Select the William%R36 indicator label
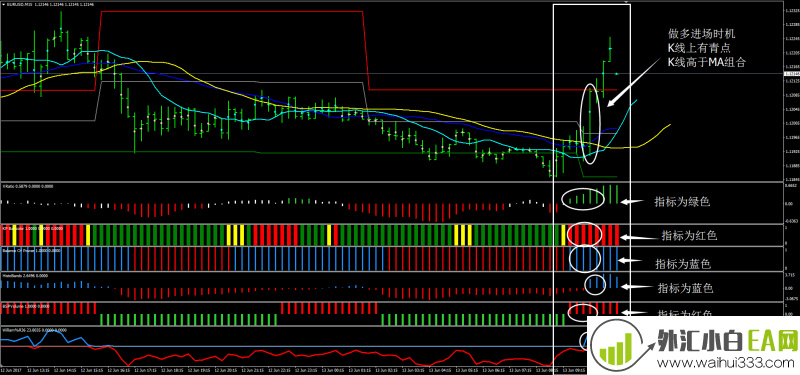The image size is (800, 375). point(11,330)
